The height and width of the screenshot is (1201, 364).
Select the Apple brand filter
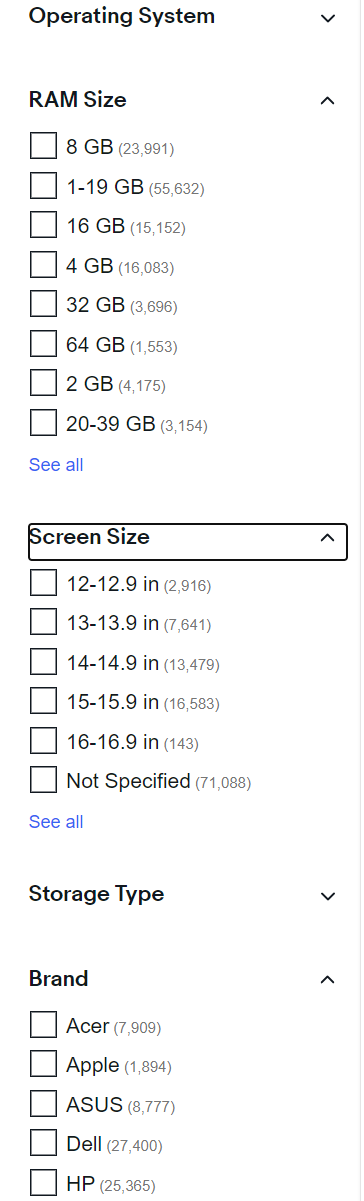[43, 1065]
